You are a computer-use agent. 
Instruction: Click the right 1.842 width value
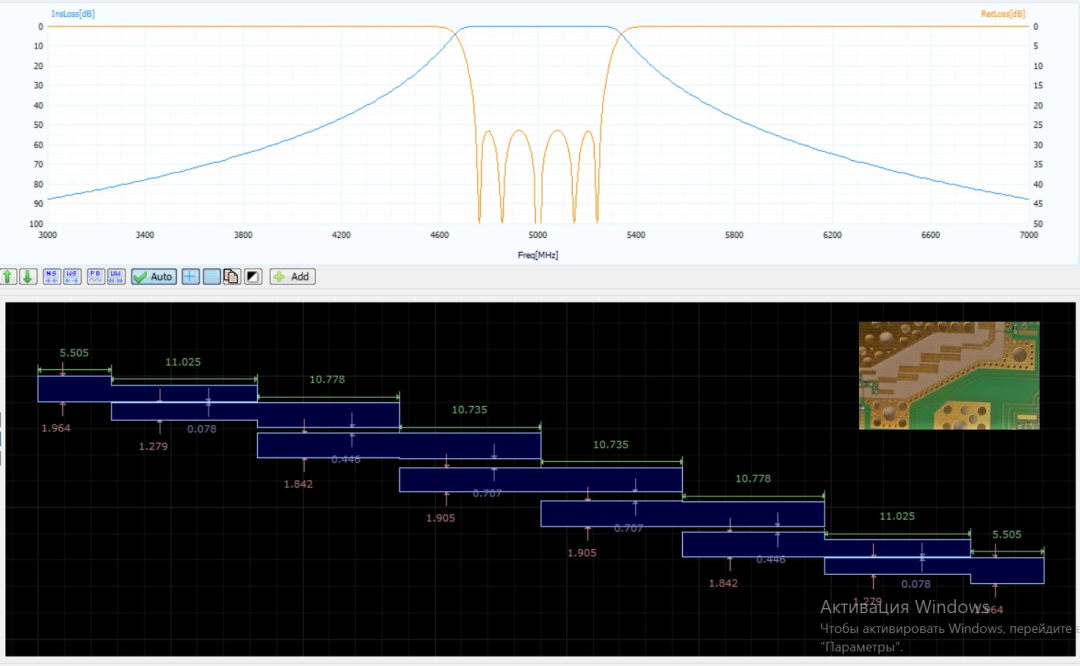coord(723,583)
